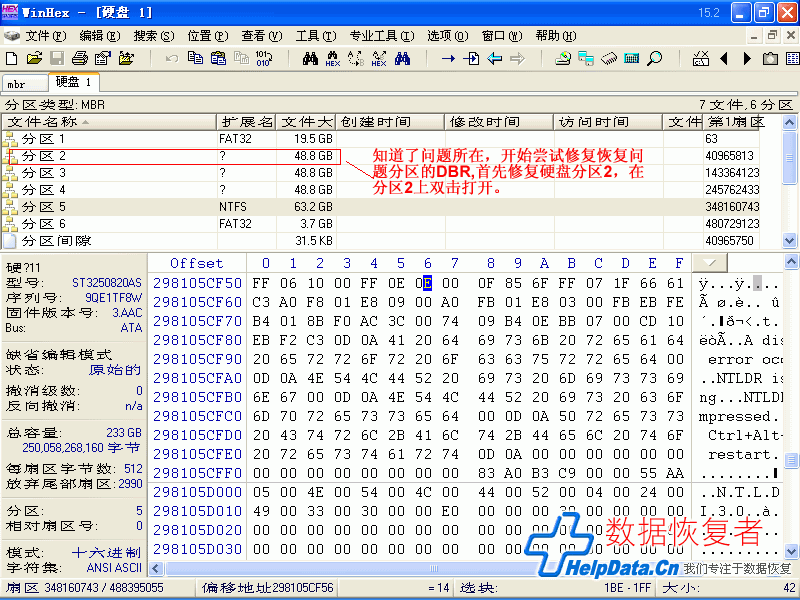Click the Open file folder icon
800x600 pixels.
coord(34,58)
